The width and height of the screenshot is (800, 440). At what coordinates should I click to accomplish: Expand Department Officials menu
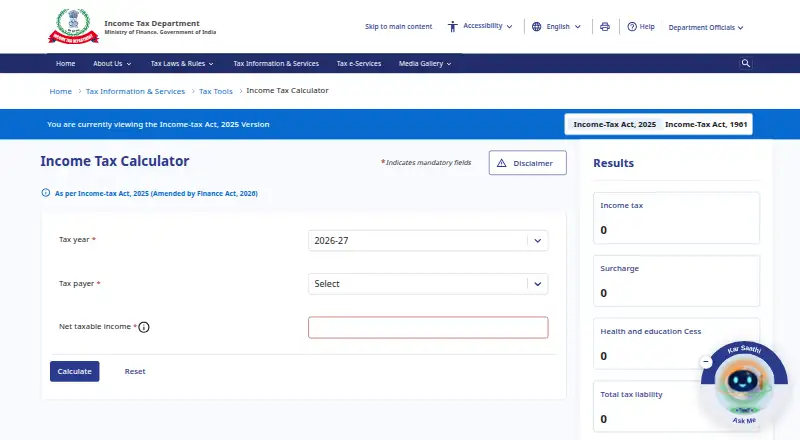(x=706, y=28)
